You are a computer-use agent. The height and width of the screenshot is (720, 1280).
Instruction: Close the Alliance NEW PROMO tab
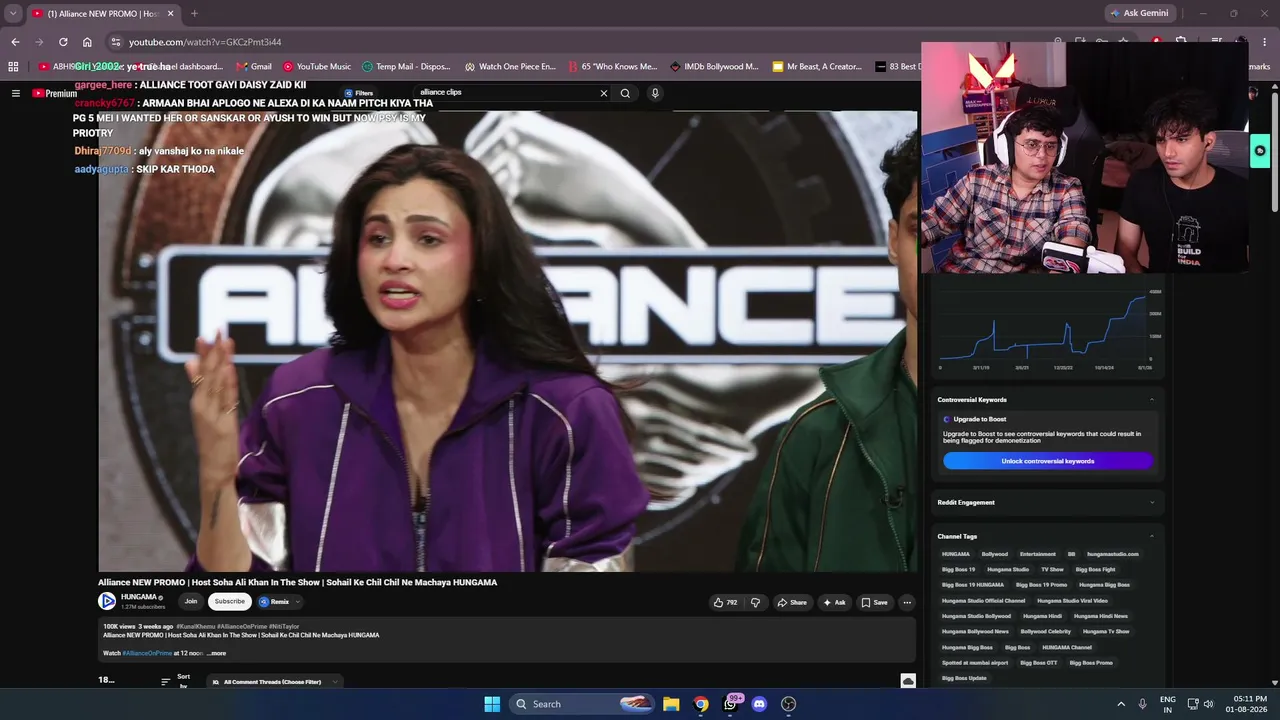pyautogui.click(x=170, y=13)
